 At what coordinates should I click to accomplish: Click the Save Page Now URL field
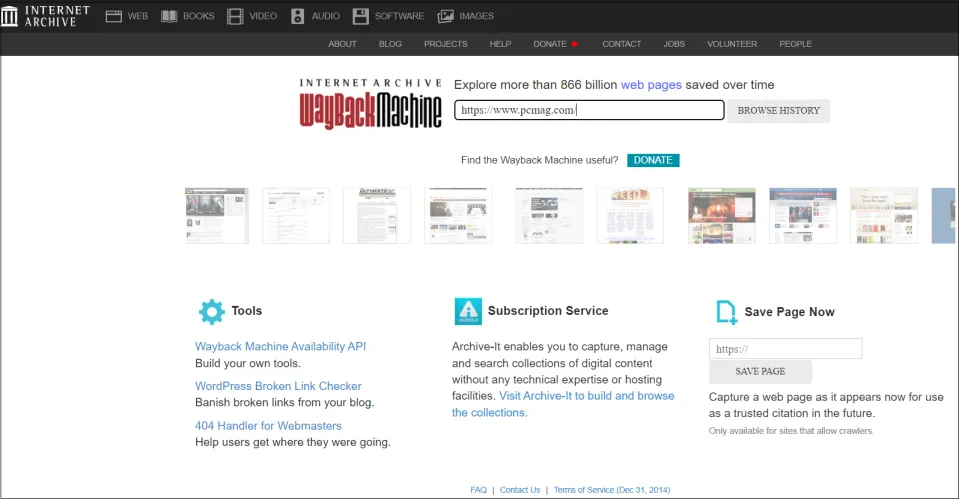coord(785,349)
